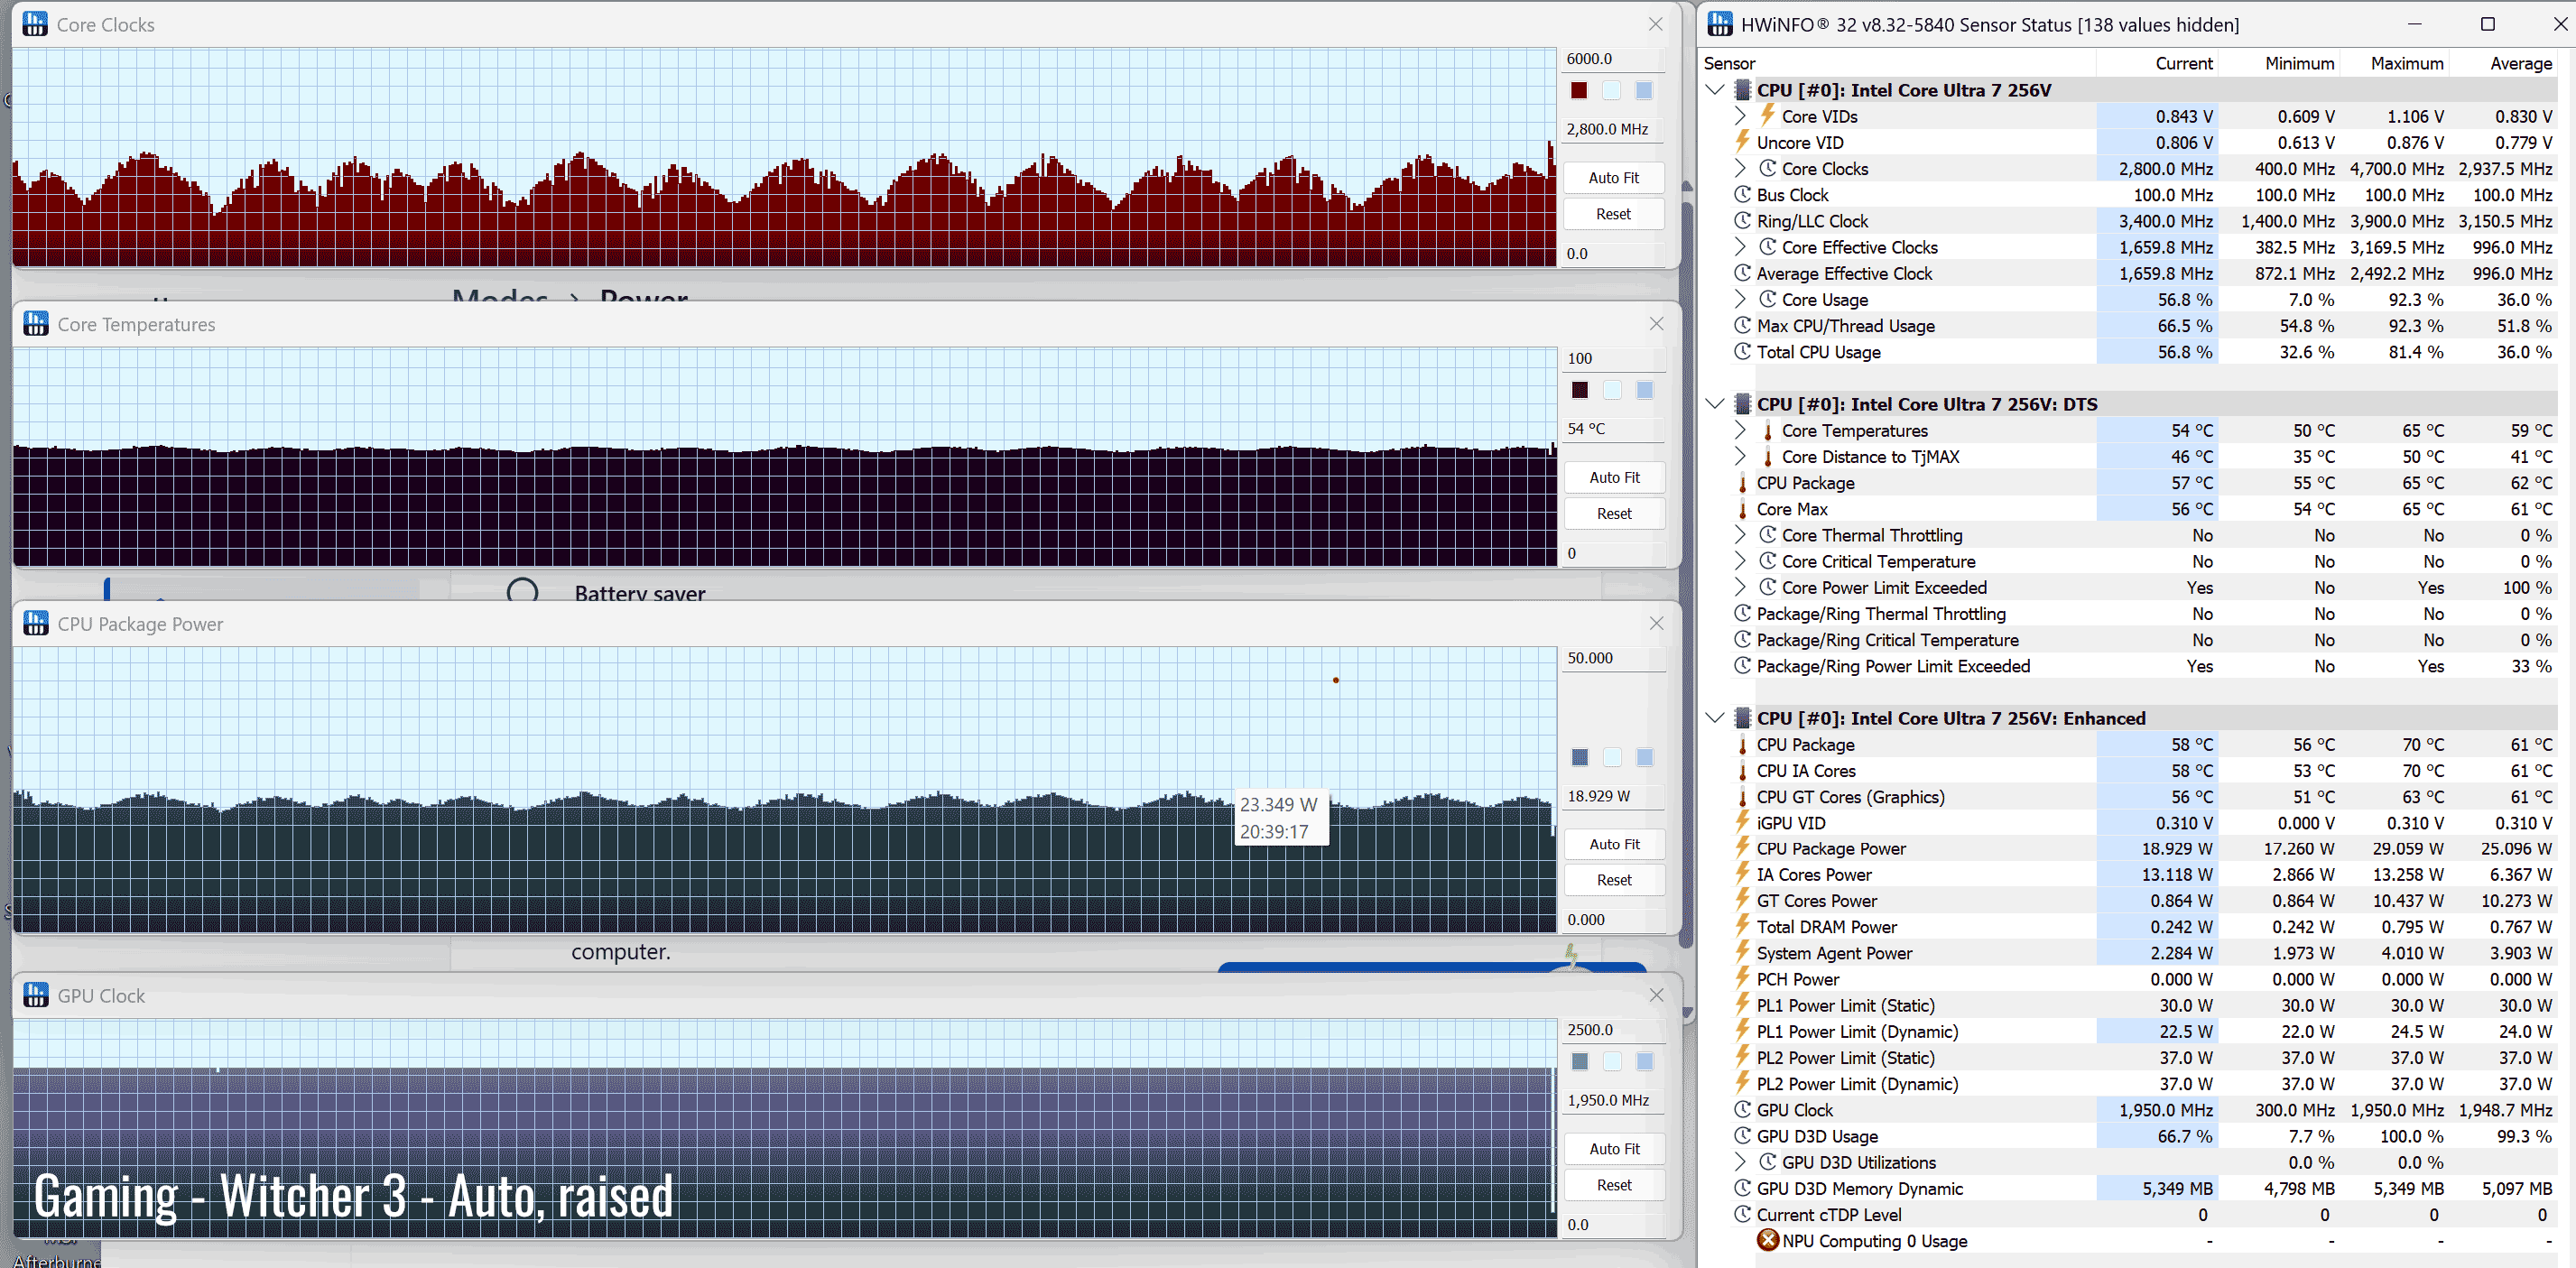2576x1268 pixels.
Task: Click the clock icon next to Bus Clock
Action: [1742, 195]
